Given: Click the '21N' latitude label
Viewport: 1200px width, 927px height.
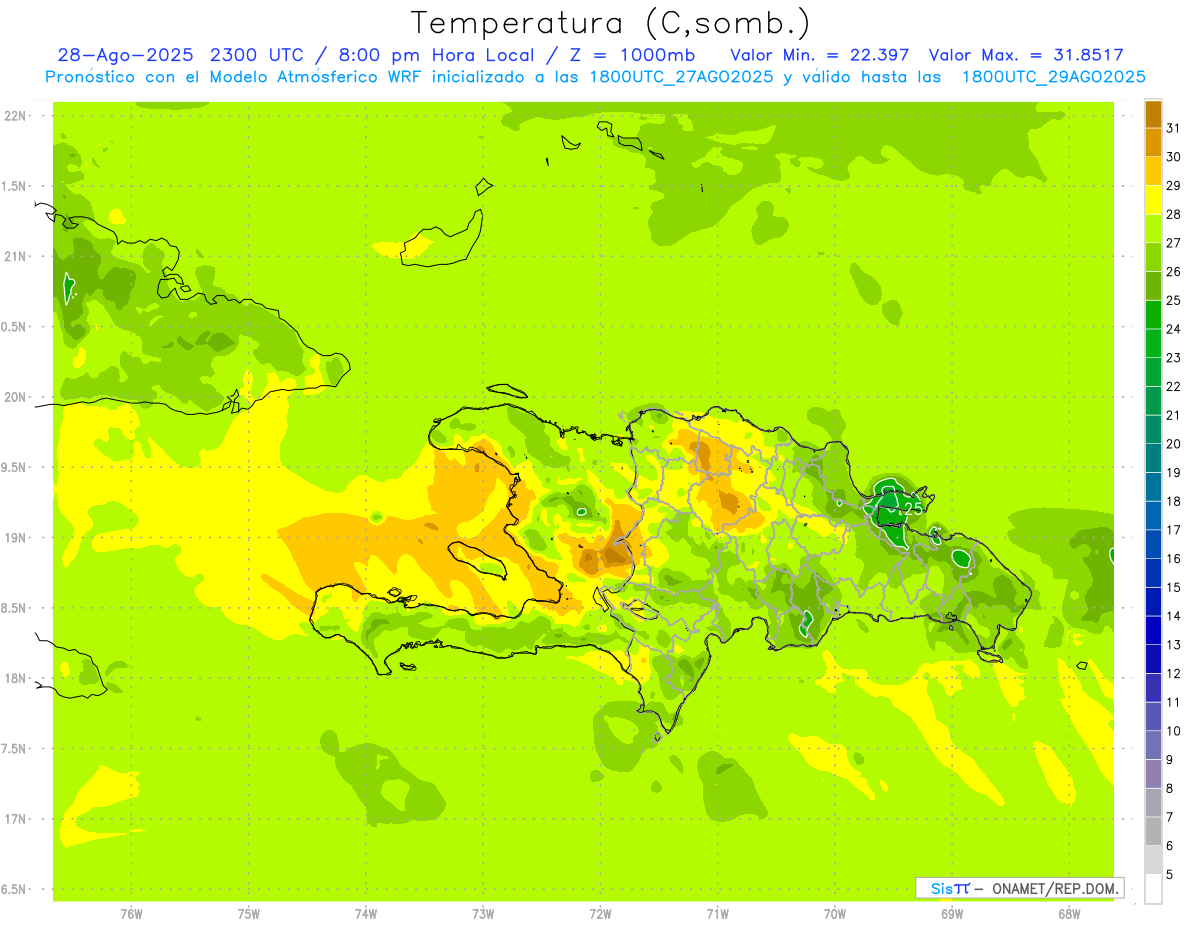Looking at the screenshot, I should [16, 257].
